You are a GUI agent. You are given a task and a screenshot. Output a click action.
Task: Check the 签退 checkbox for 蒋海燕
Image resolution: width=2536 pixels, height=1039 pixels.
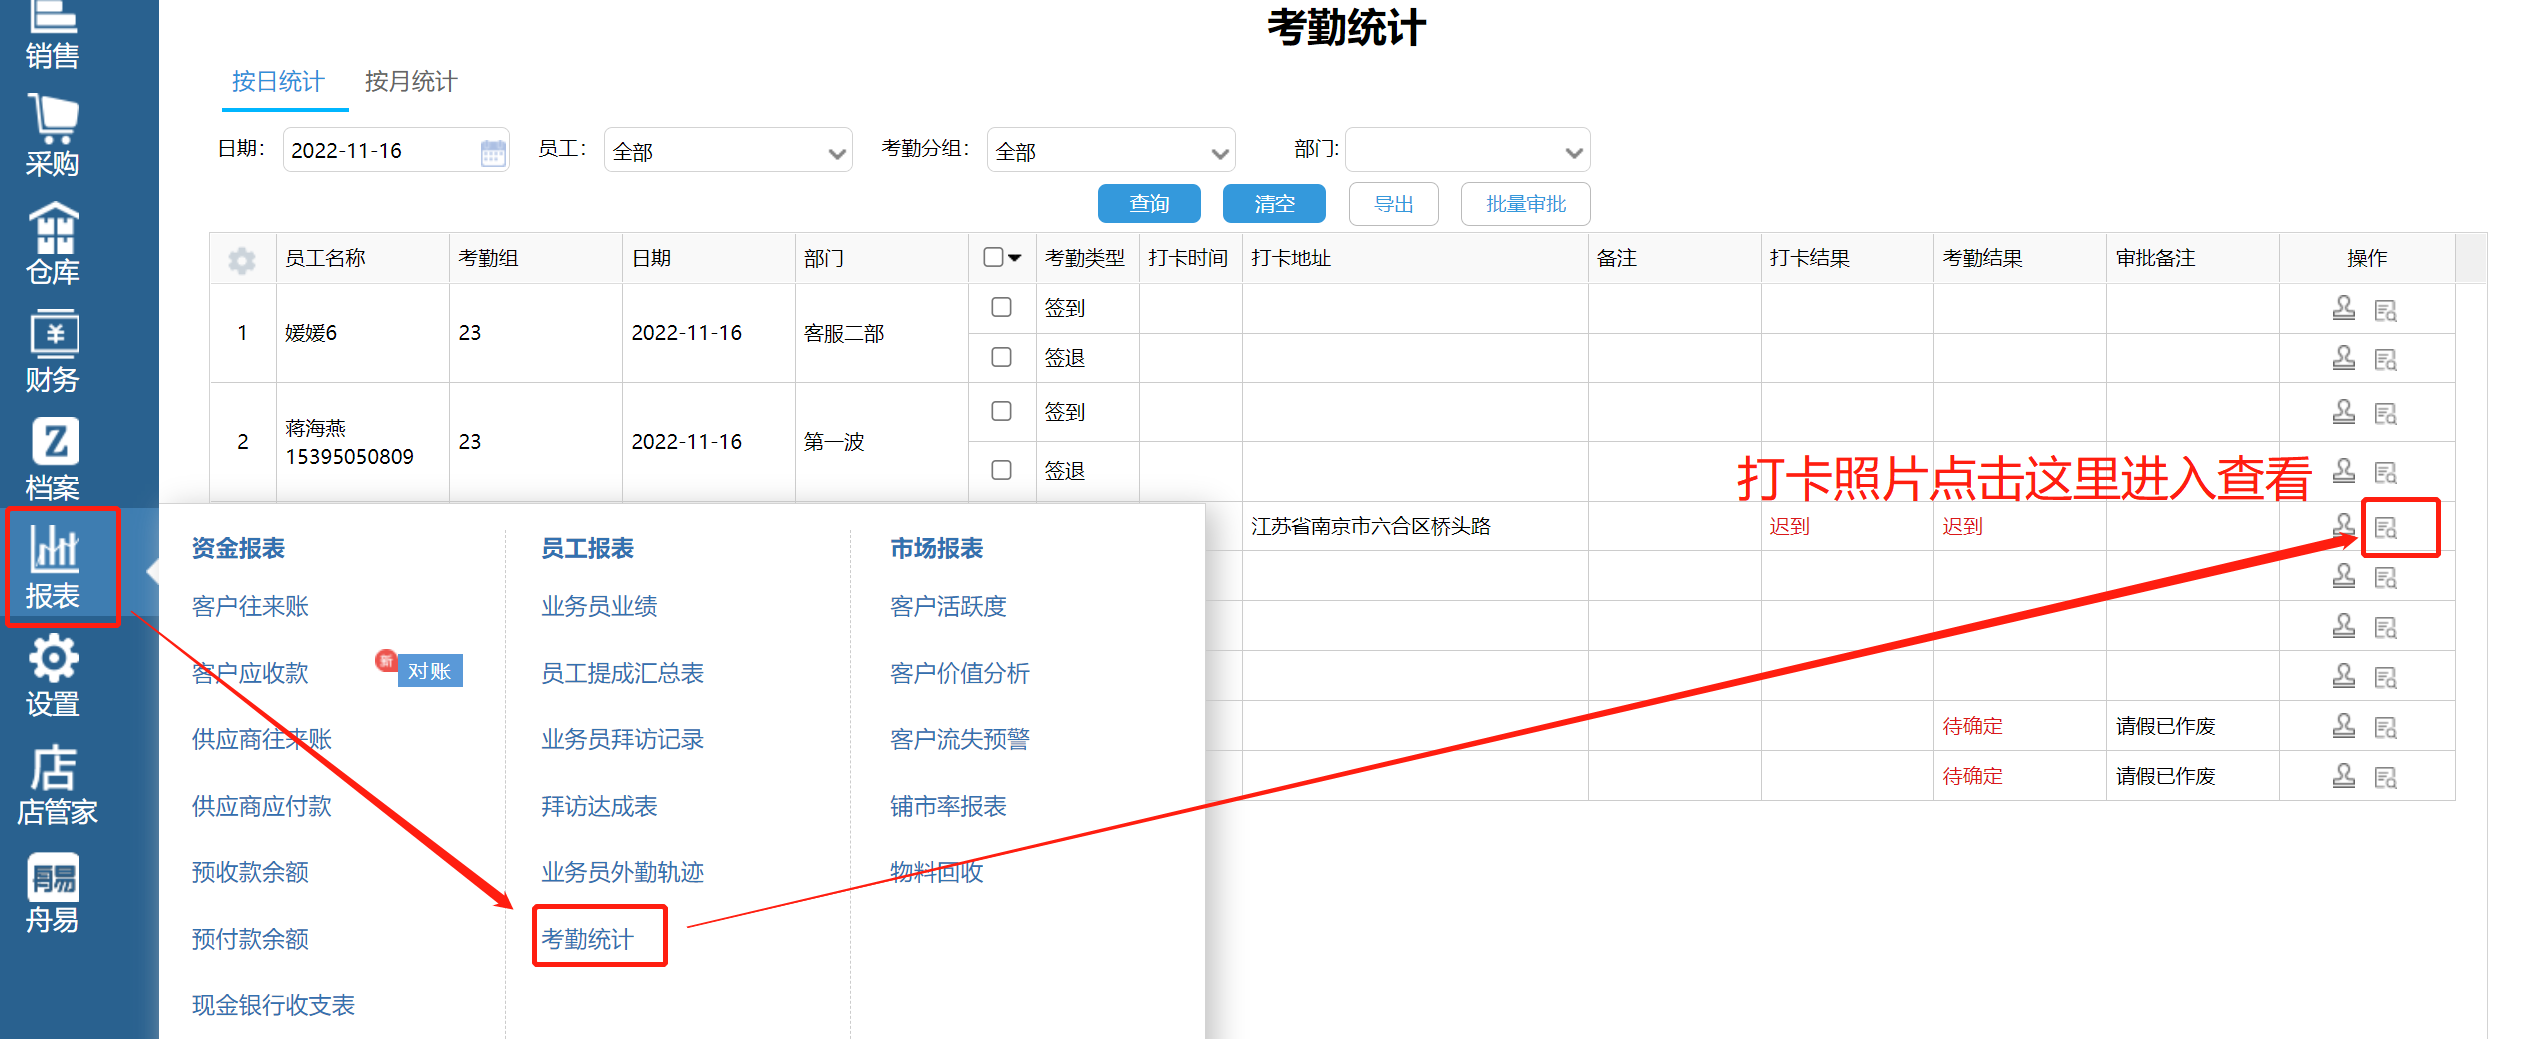pos(1002,470)
